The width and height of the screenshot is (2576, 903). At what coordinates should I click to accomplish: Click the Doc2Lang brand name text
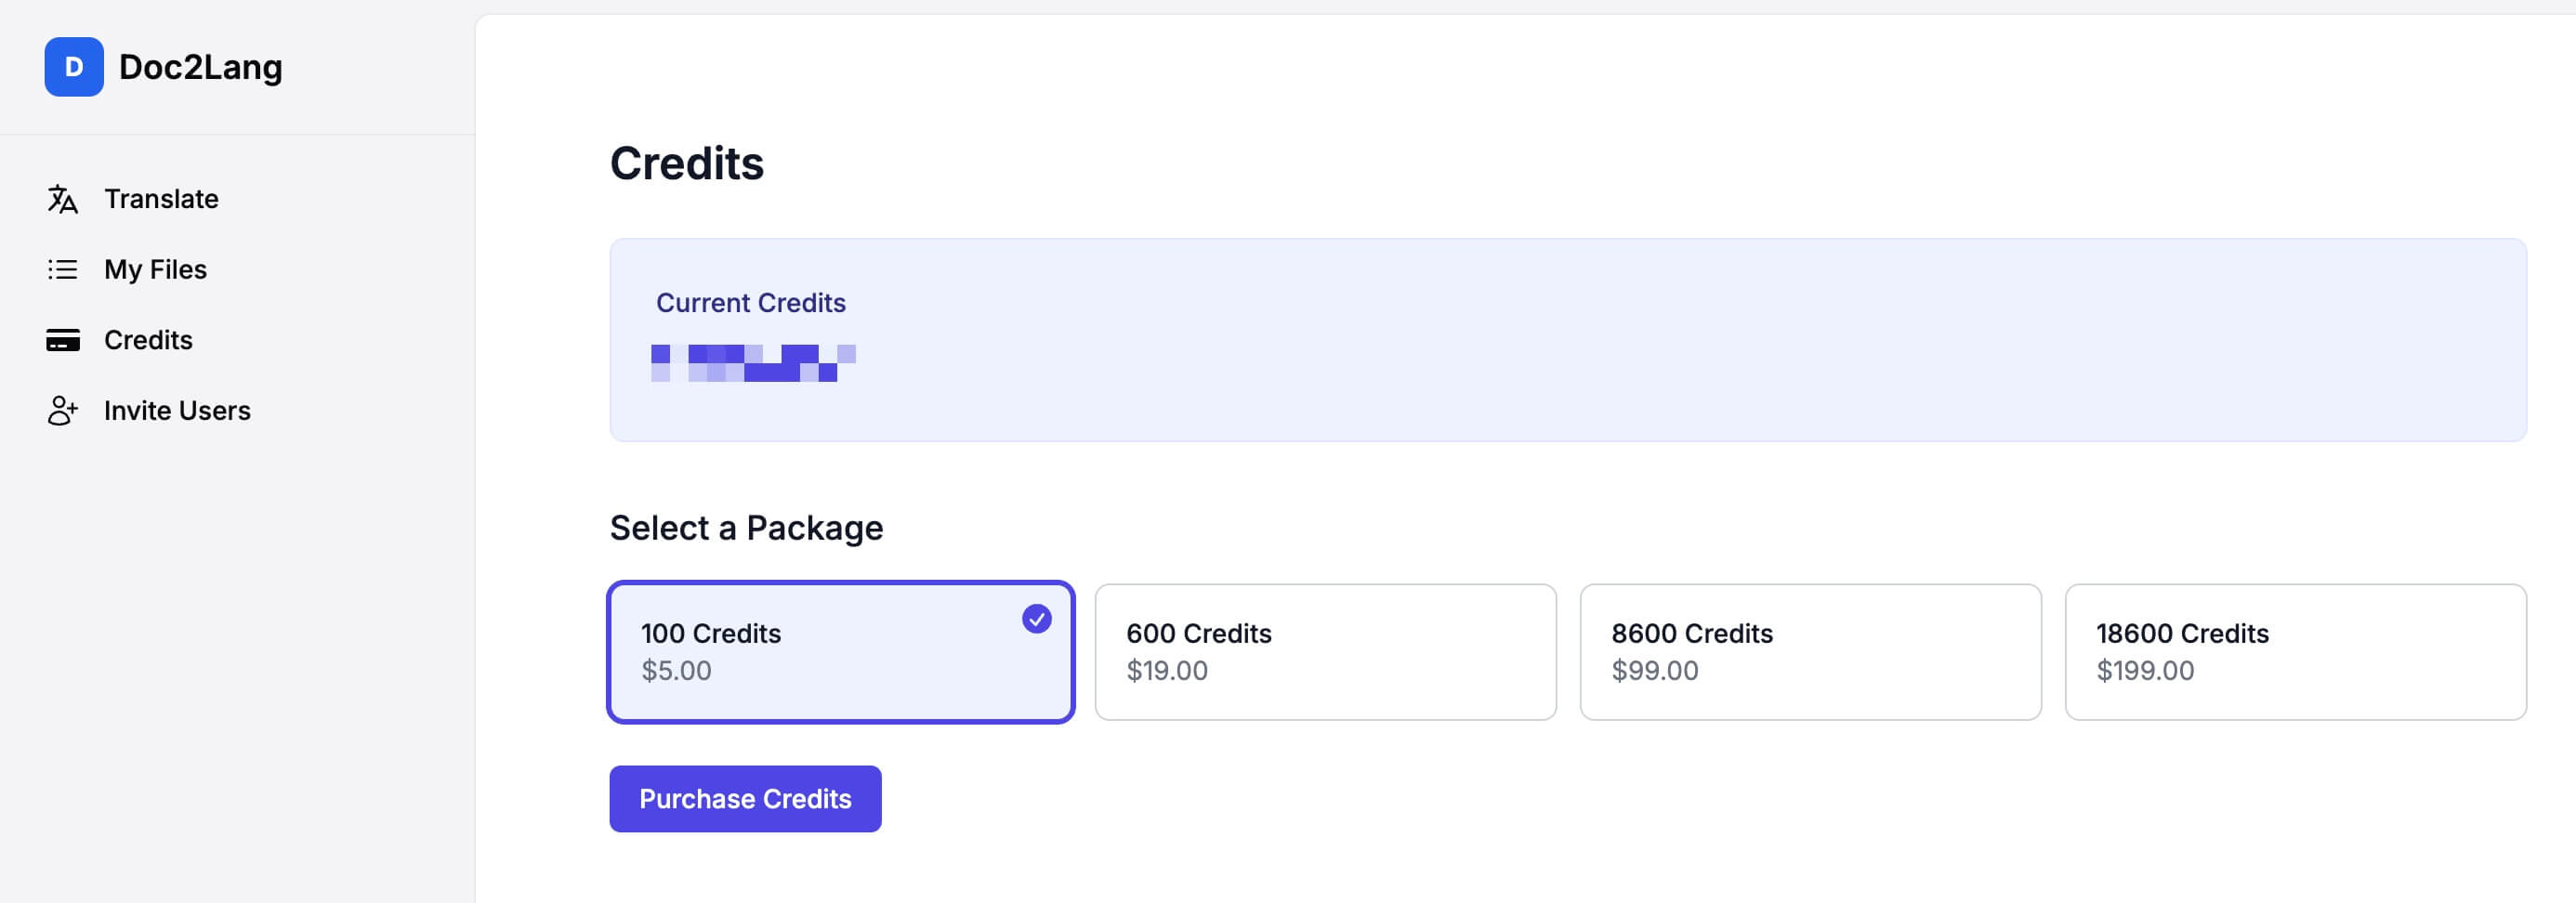[x=200, y=67]
